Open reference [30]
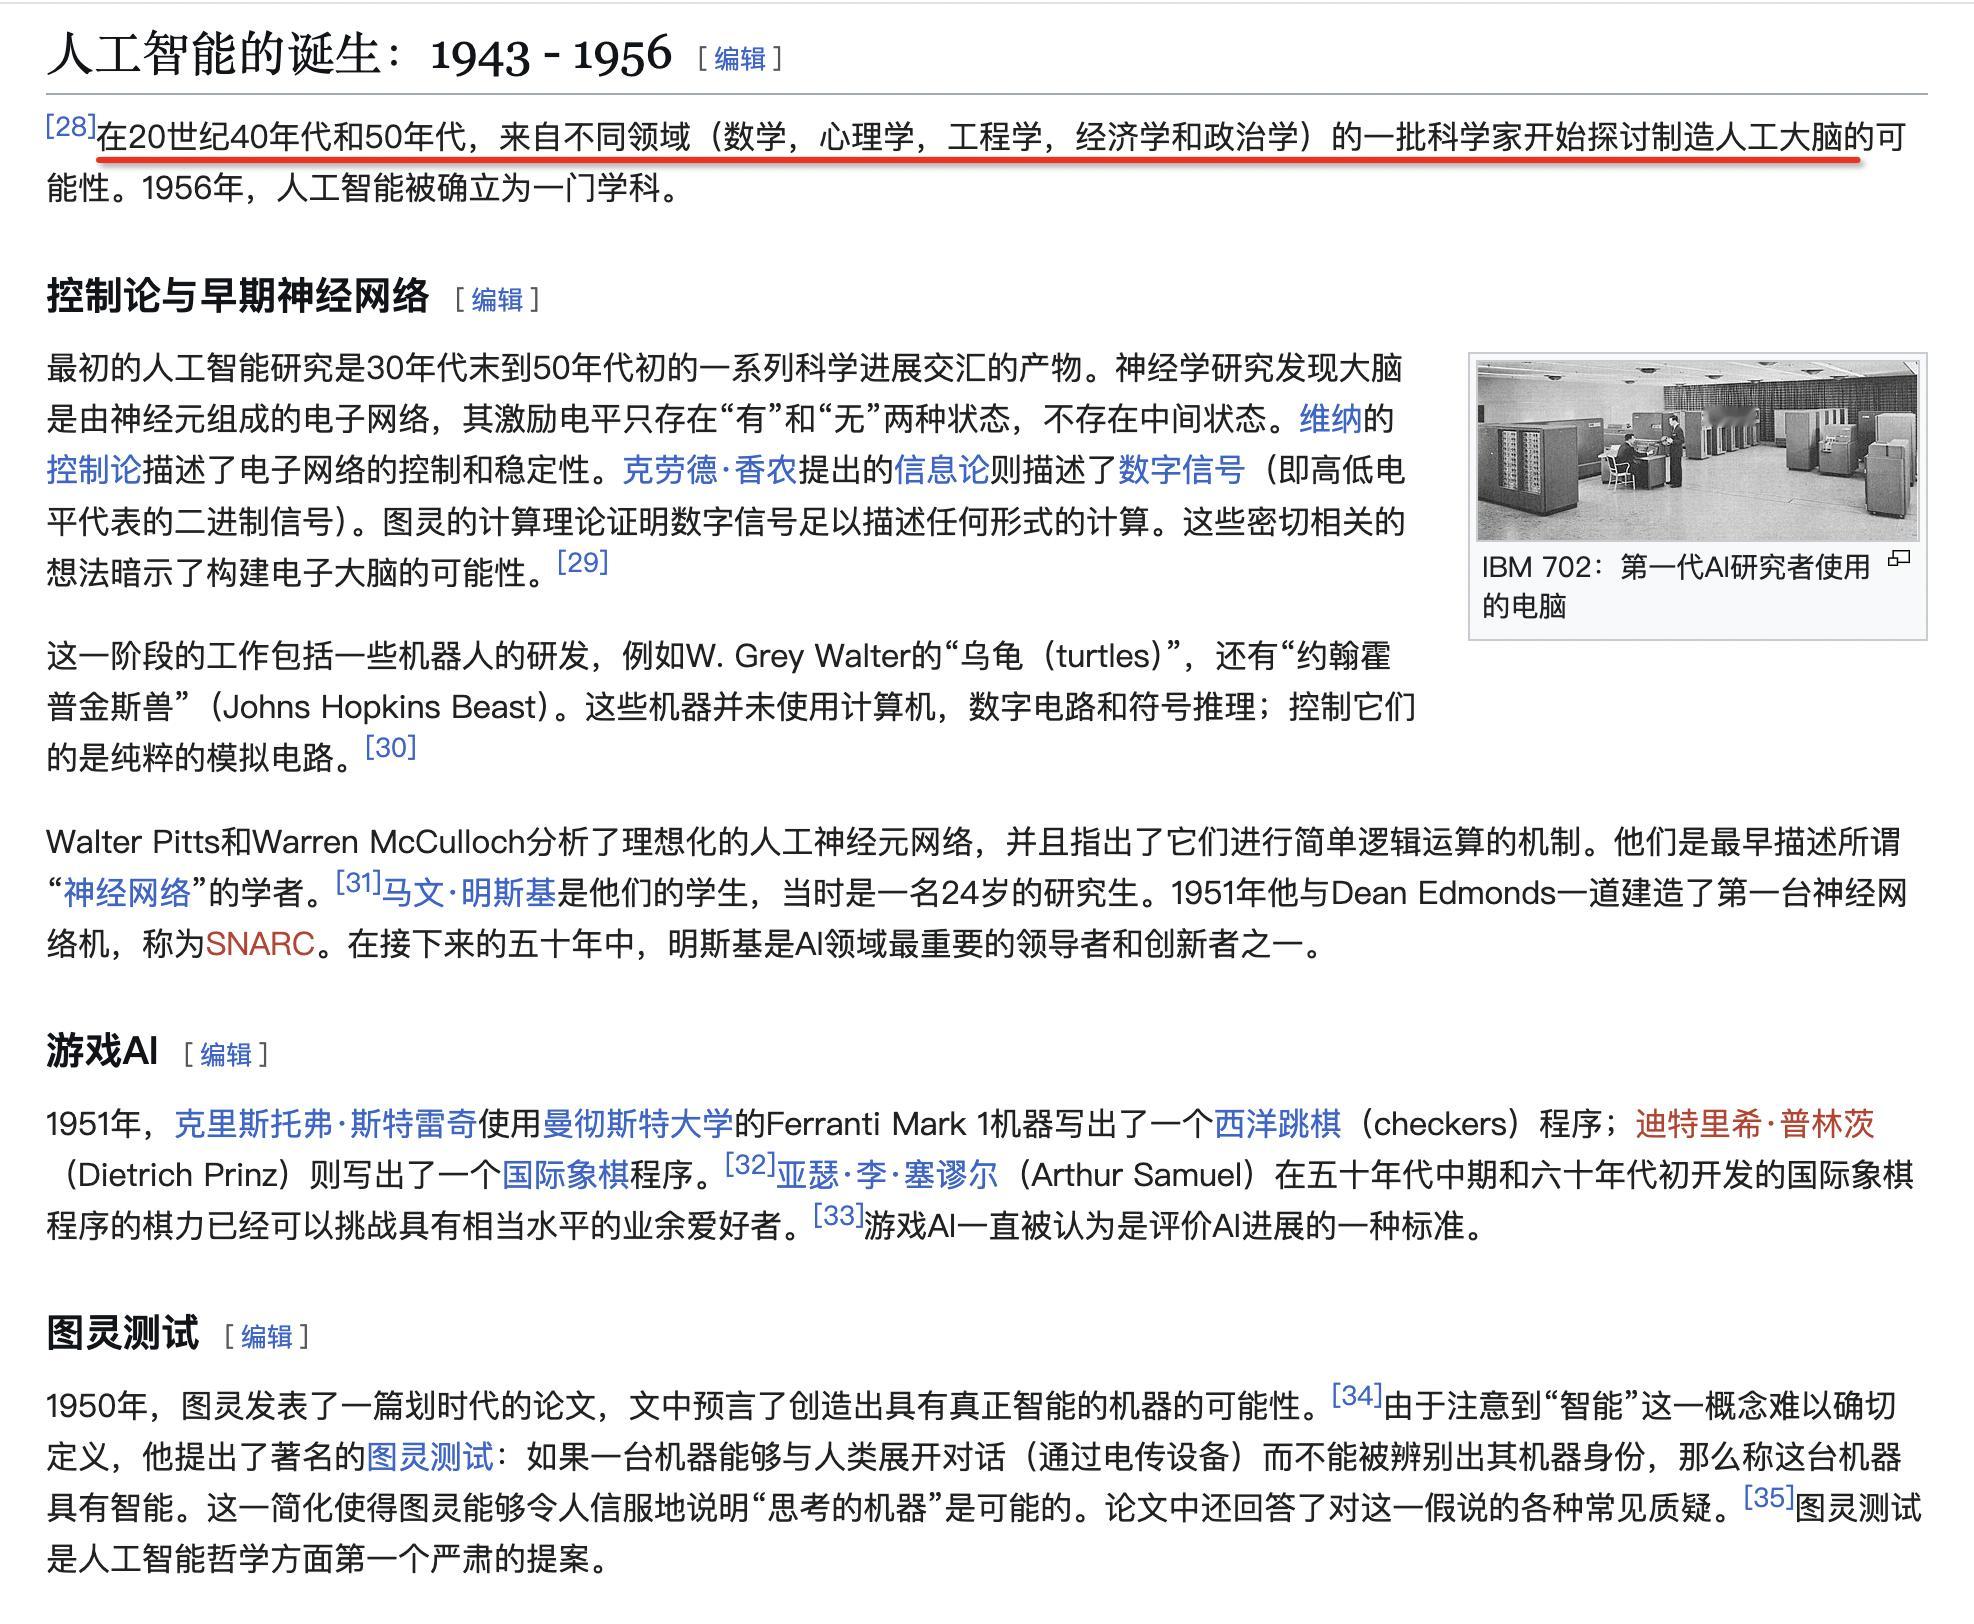 391,747
